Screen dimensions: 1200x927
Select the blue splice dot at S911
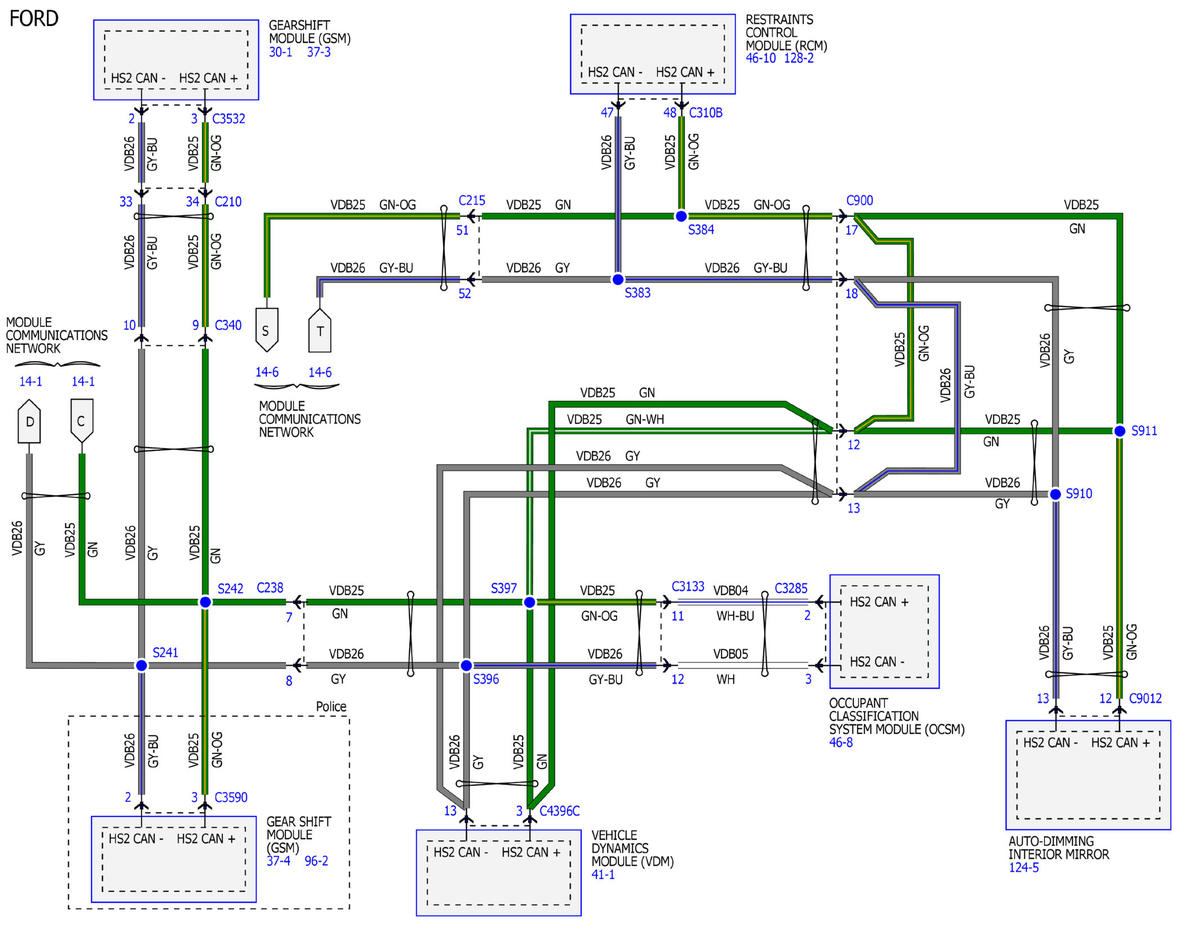[x=1119, y=431]
